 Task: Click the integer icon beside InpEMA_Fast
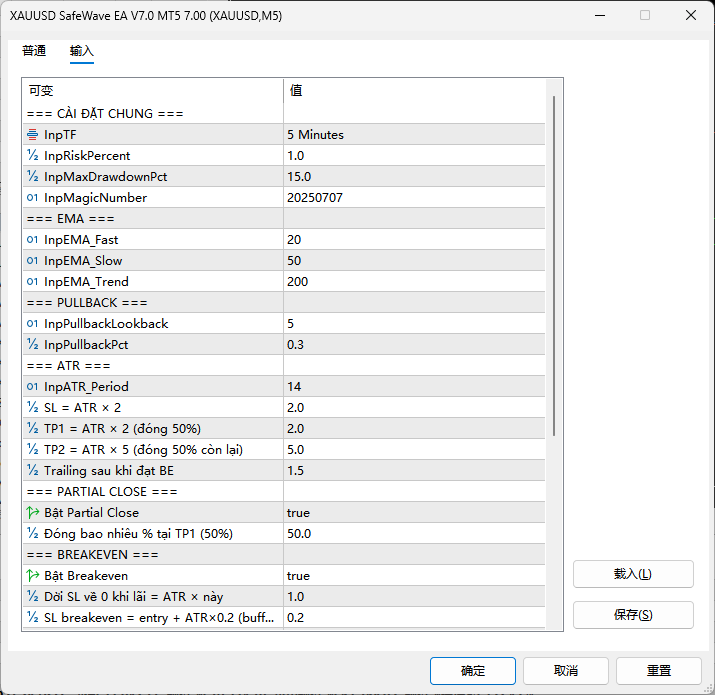pos(33,240)
